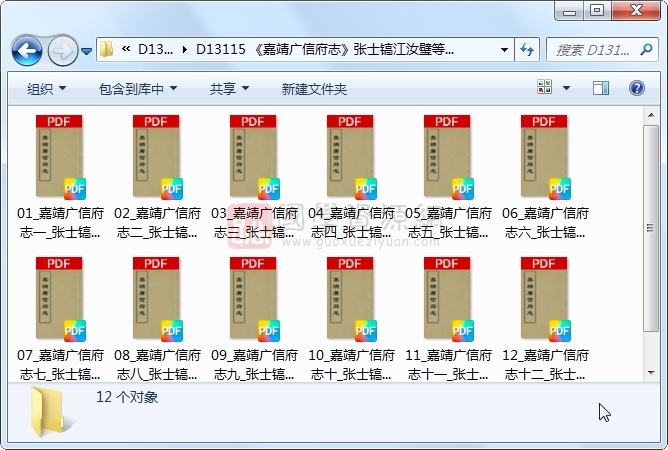Select file name 08_嘉靖广信府志八_张士镐...
Viewport: 668px width, 450px height.
(x=158, y=365)
